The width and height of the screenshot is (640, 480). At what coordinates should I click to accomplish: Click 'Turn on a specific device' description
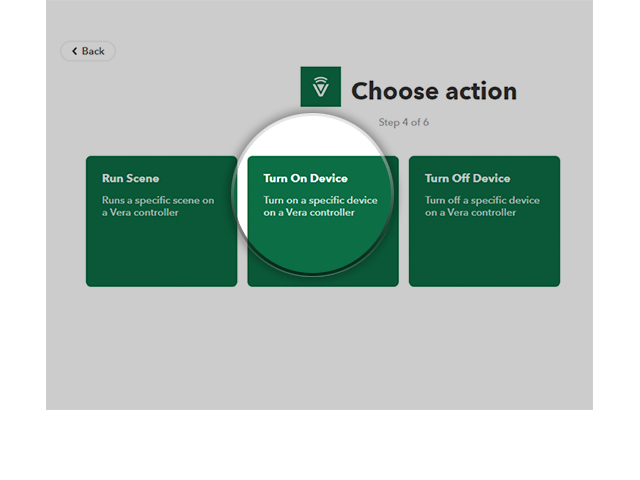(320, 200)
